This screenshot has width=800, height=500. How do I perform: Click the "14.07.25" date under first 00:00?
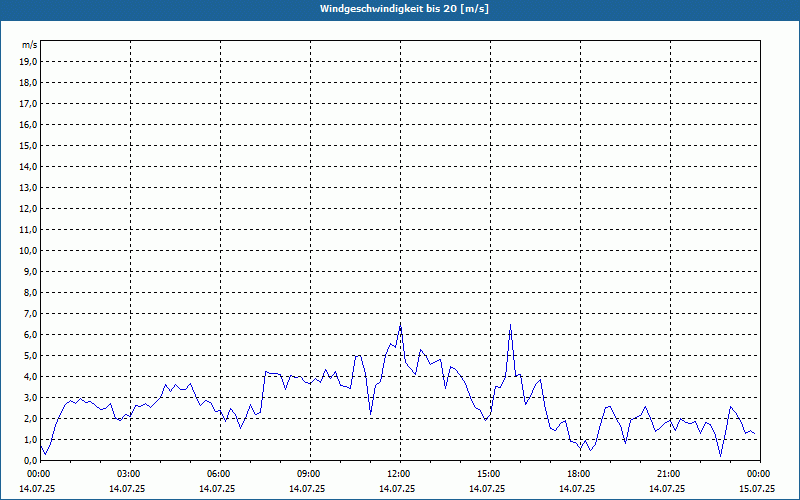tap(37, 488)
